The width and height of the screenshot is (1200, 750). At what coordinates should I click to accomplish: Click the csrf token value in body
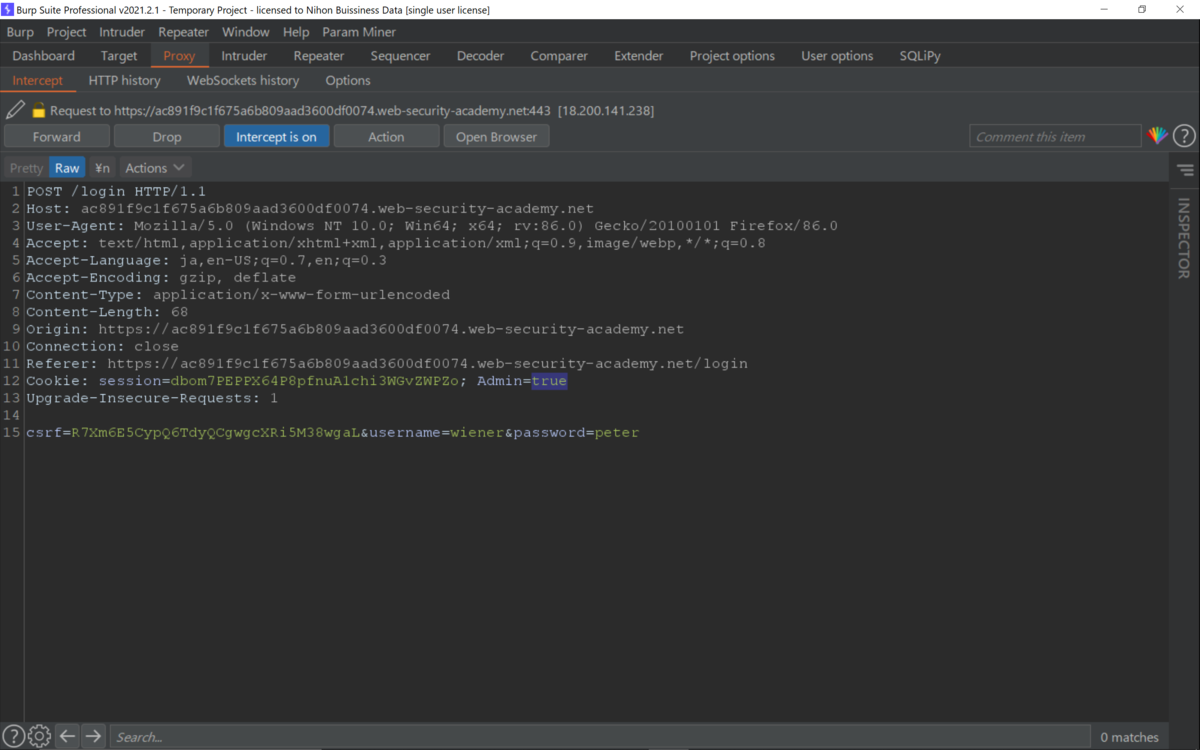[x=216, y=433]
